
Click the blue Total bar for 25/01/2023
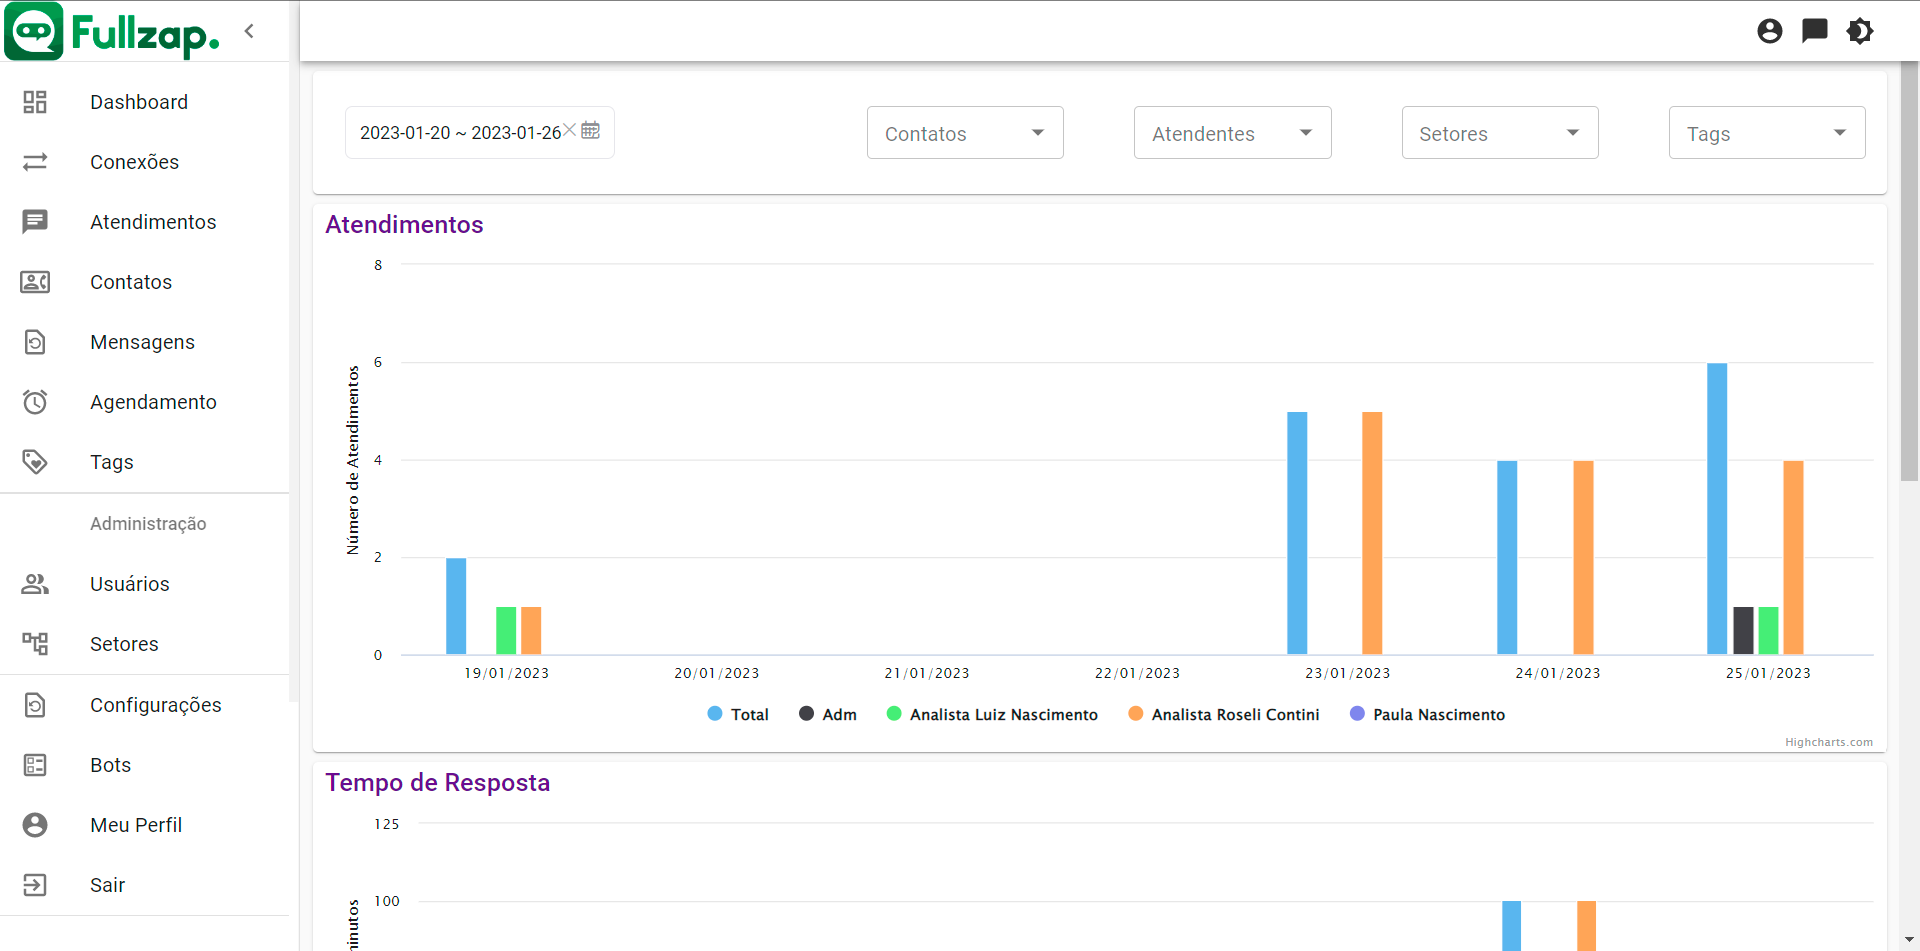[1717, 509]
